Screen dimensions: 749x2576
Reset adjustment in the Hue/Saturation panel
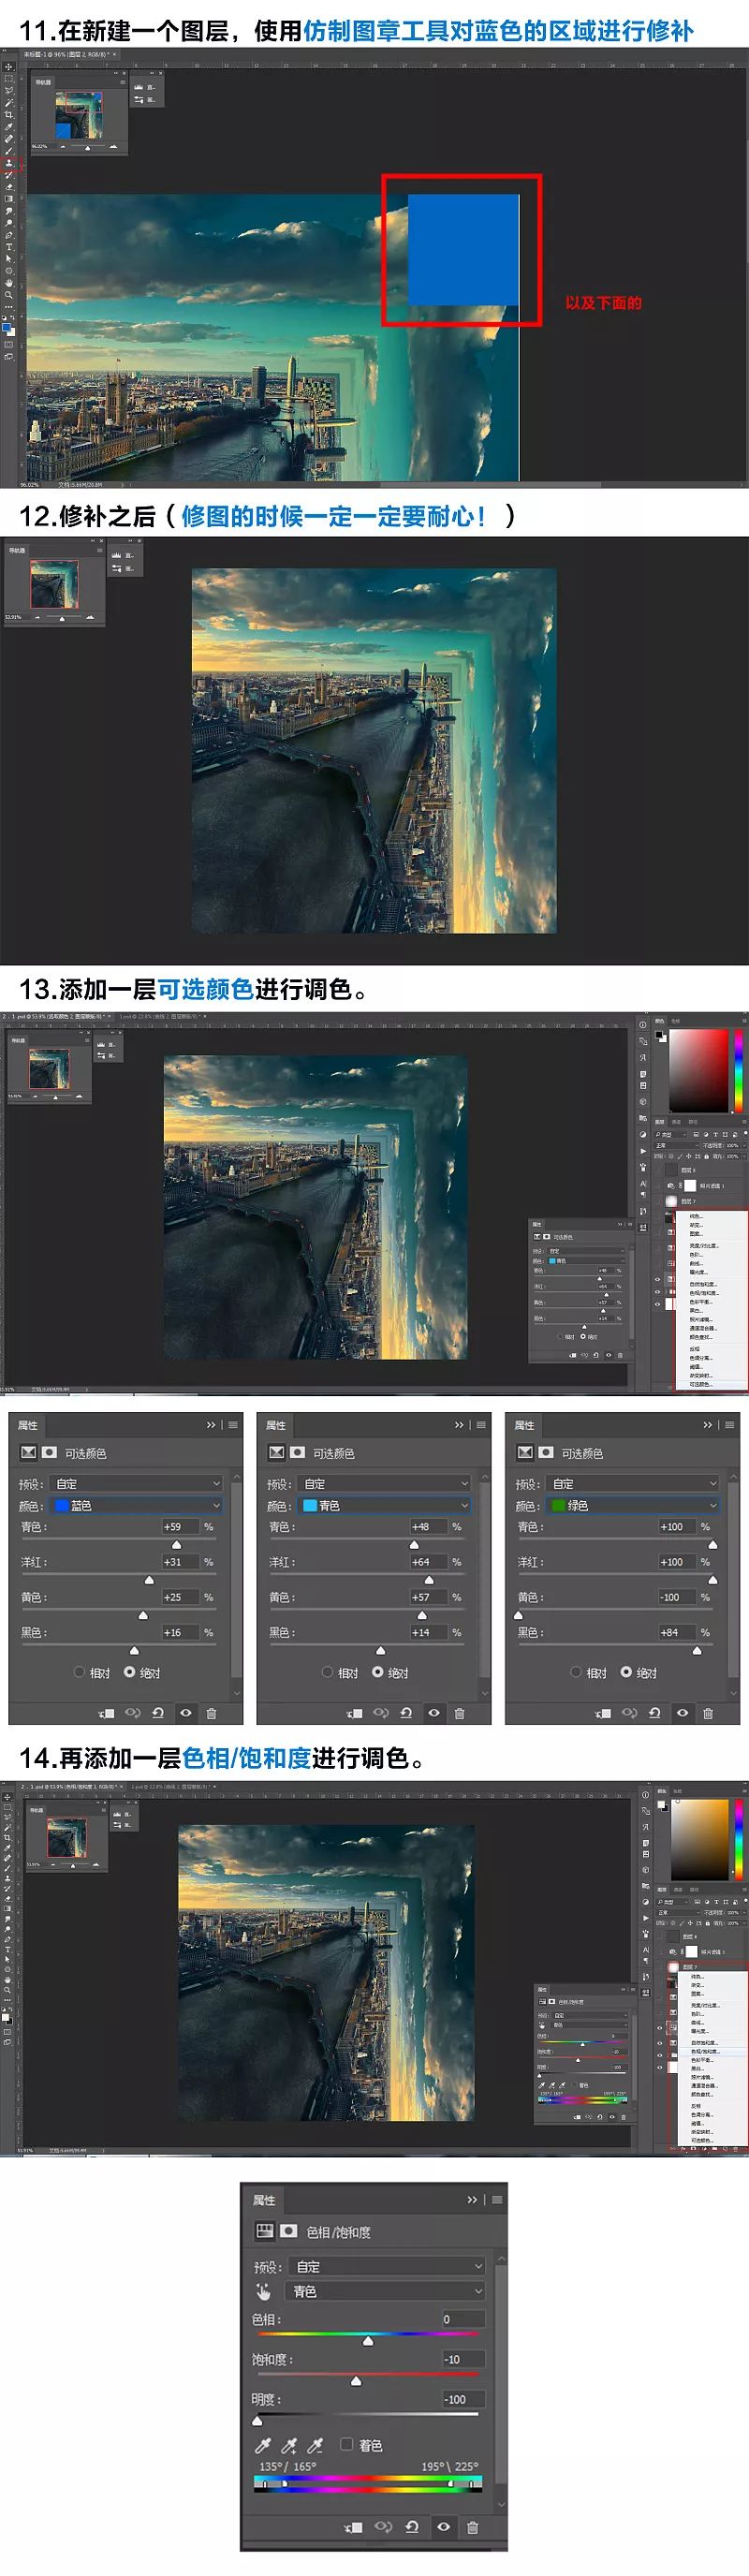coord(412,2527)
